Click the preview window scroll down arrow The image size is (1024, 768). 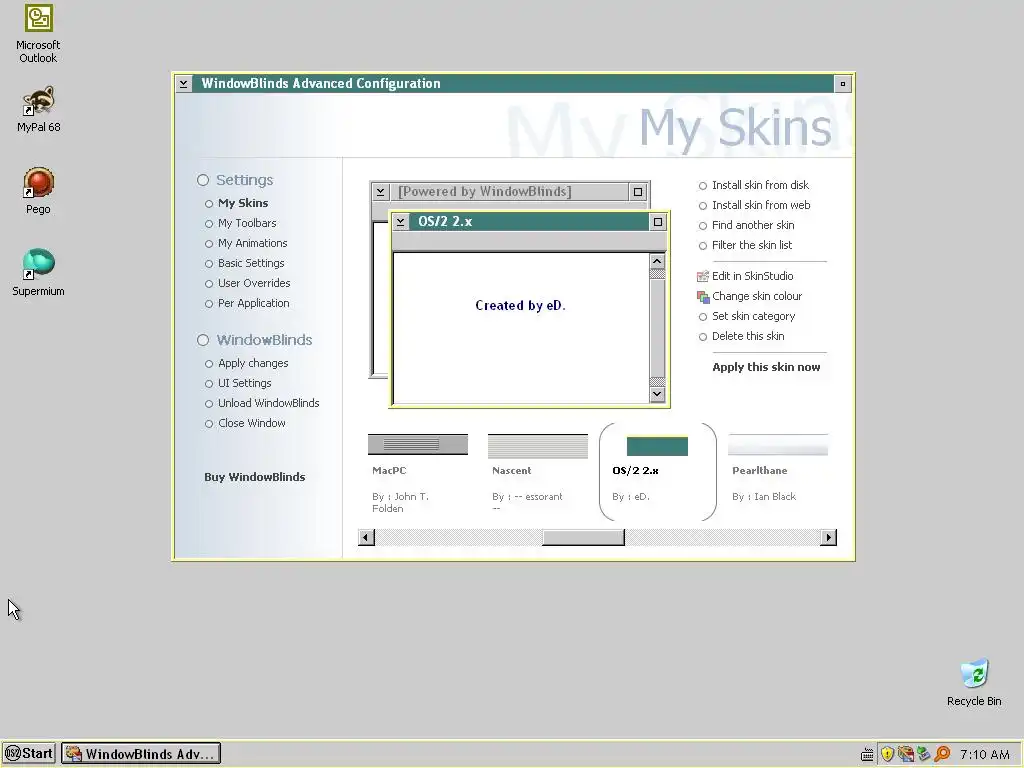point(657,394)
